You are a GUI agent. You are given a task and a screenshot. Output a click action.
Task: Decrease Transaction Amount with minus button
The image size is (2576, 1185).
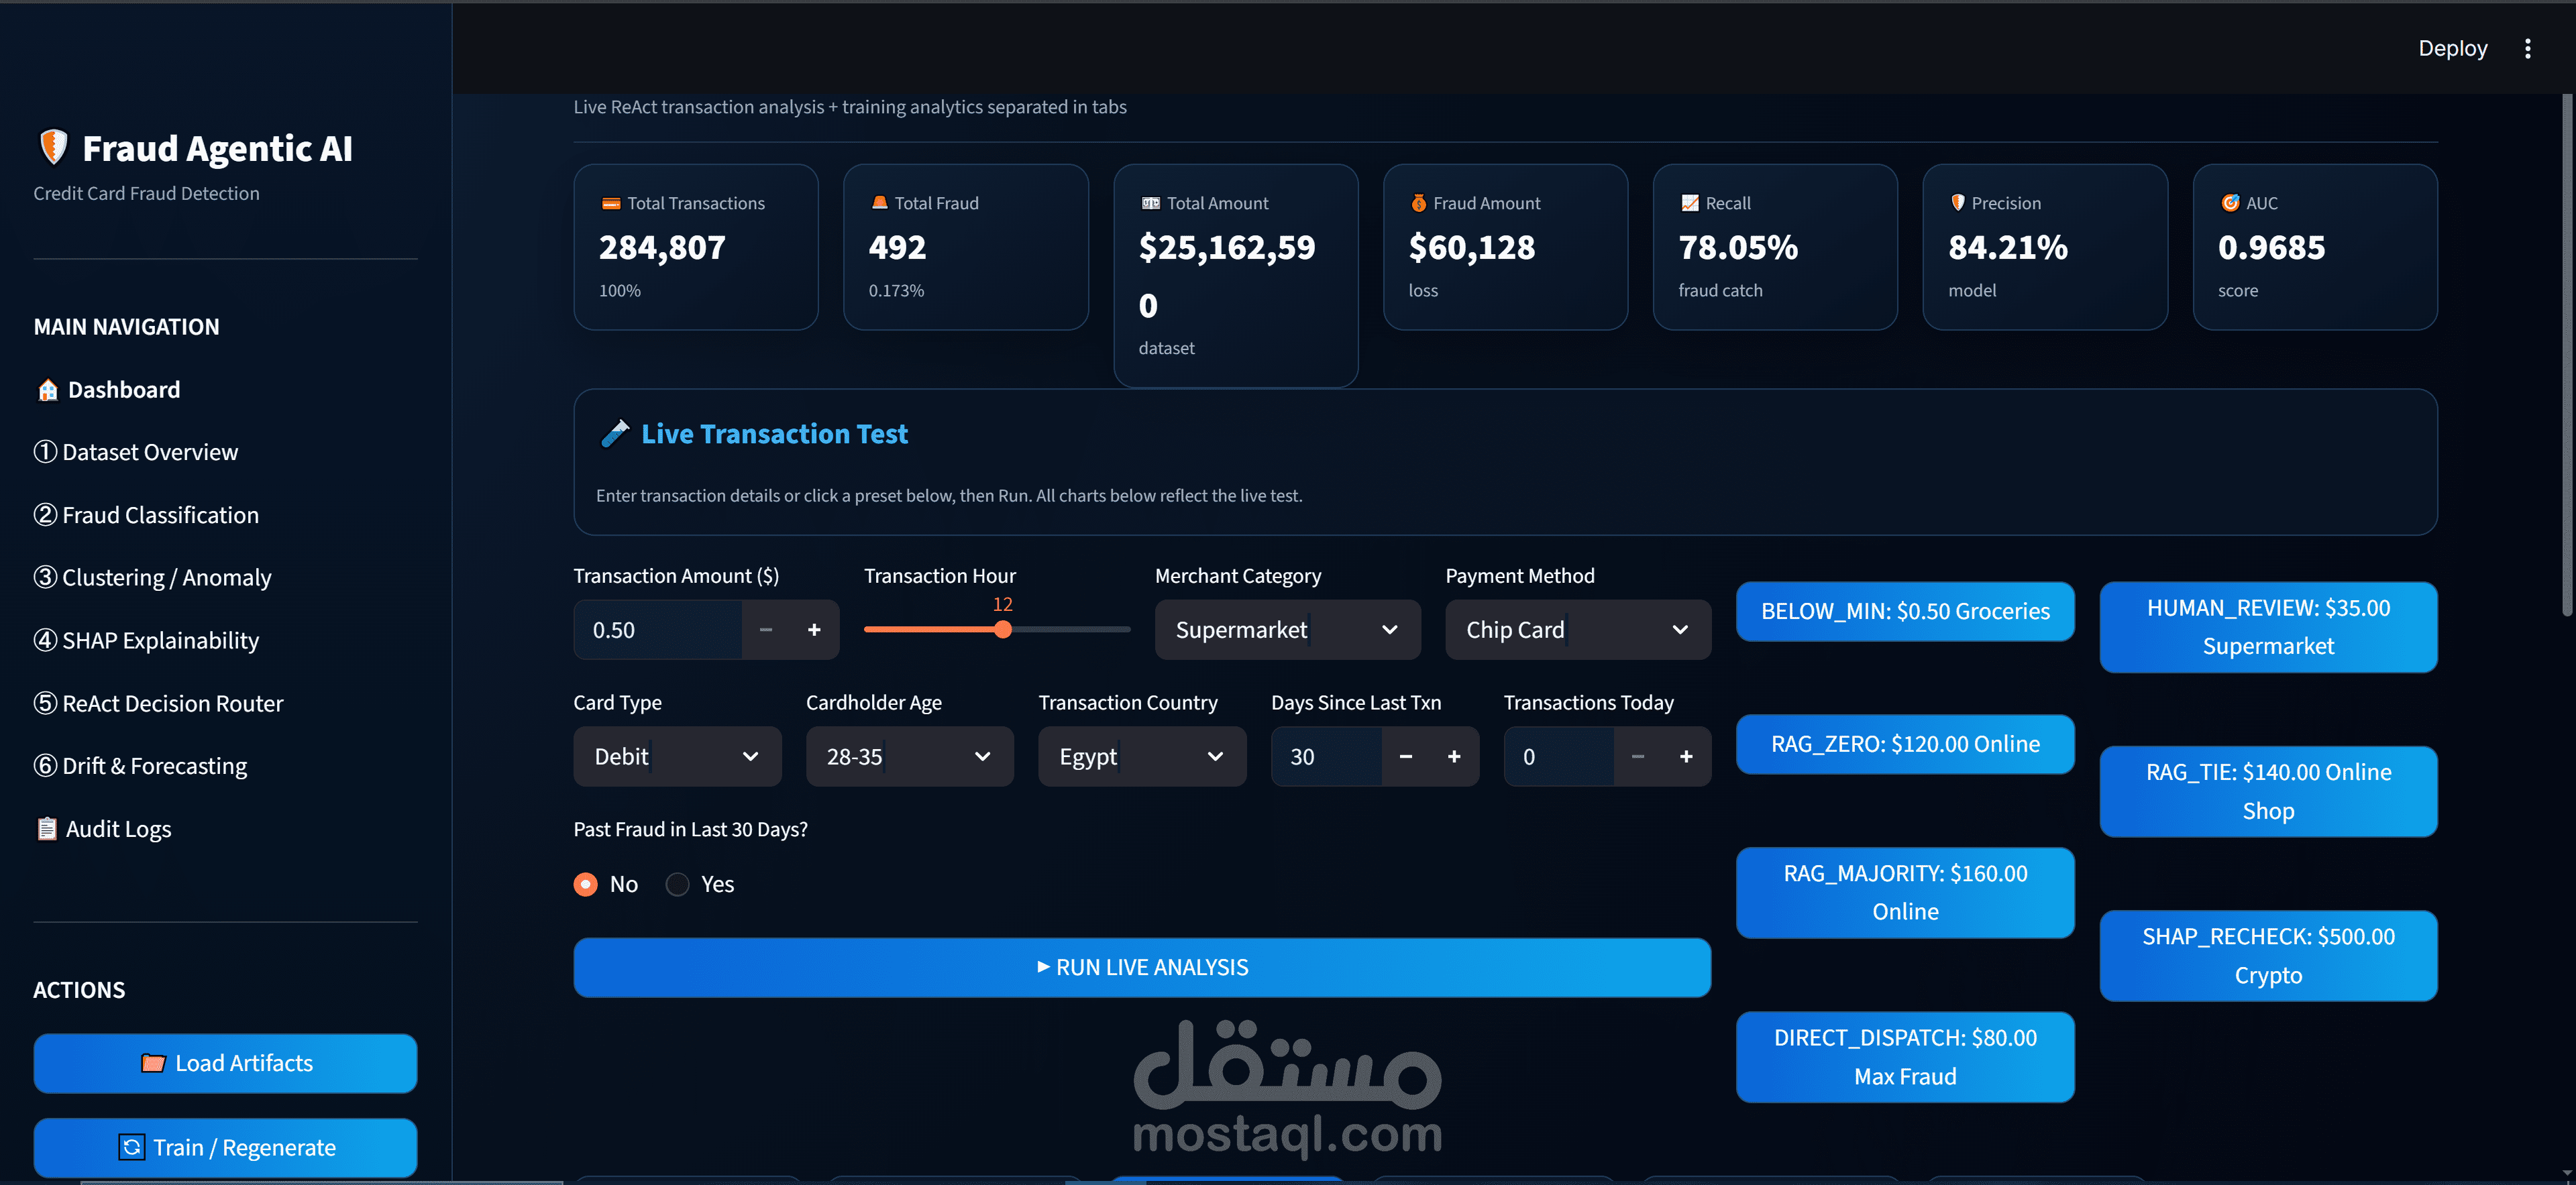click(x=766, y=630)
